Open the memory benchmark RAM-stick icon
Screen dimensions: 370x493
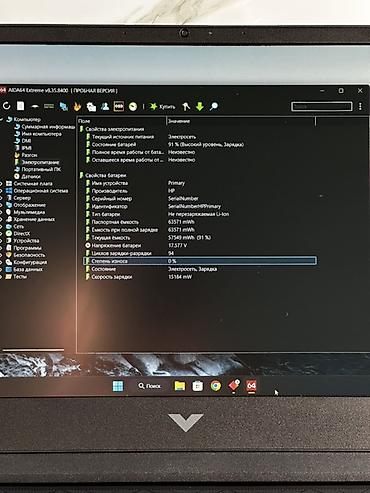pos(49,106)
